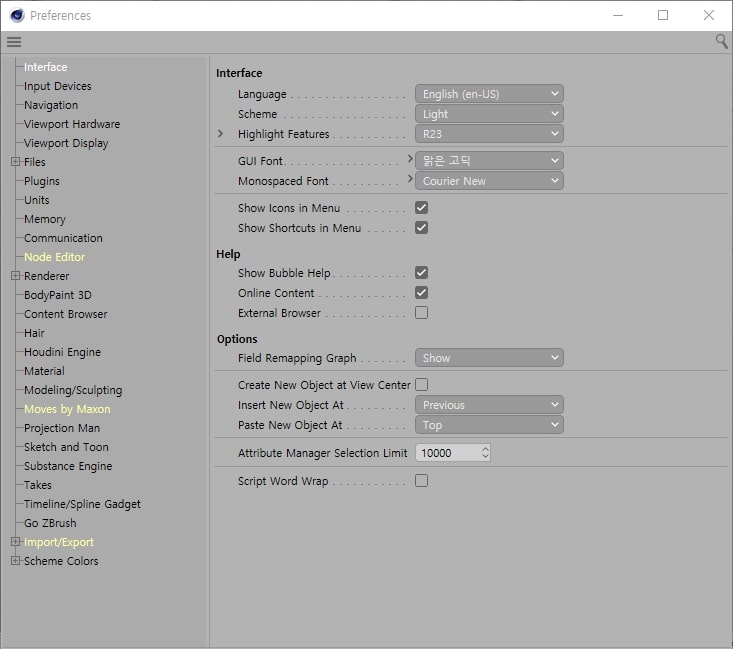Expand the Files tree node
The width and height of the screenshot is (733, 649).
[15, 161]
